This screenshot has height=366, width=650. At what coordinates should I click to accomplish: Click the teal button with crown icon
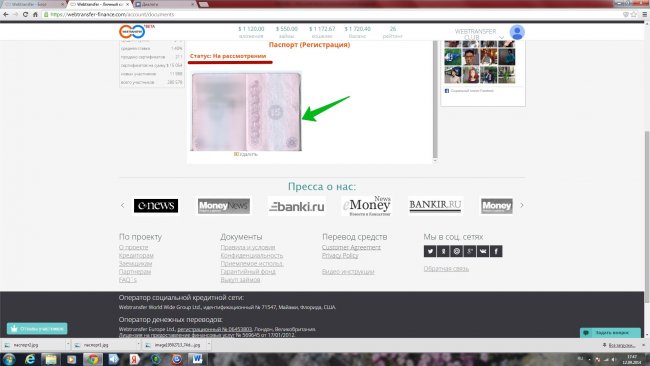[x=37, y=329]
